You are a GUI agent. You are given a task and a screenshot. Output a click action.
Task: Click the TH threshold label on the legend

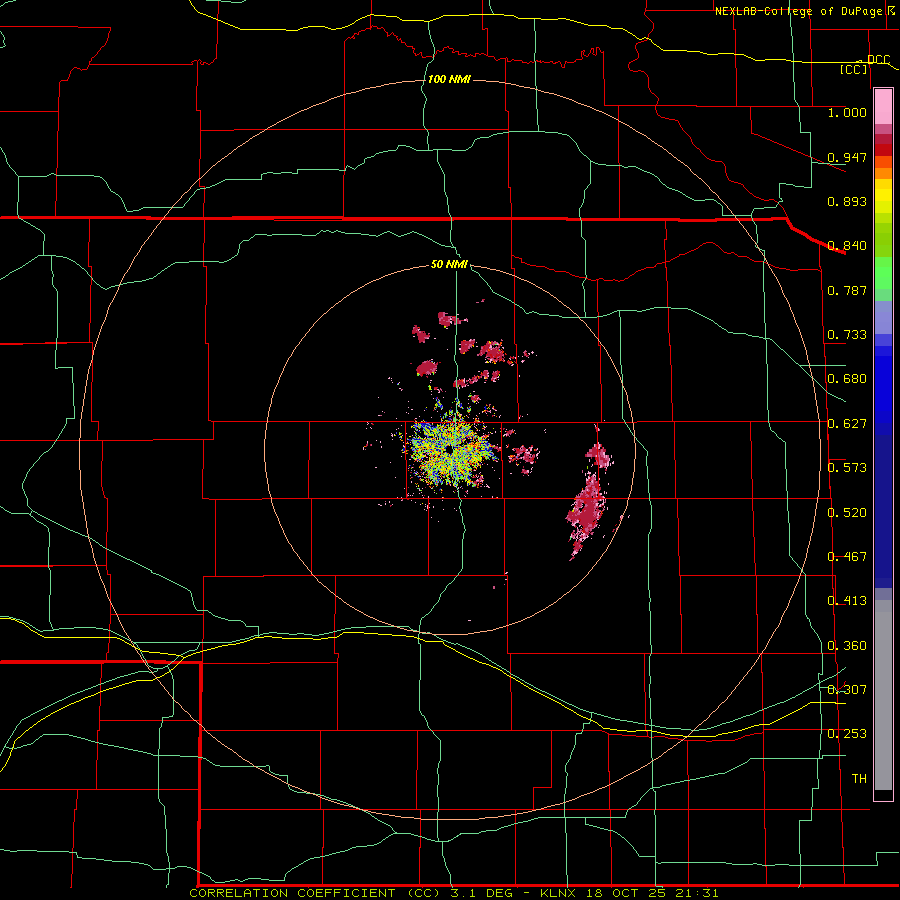859,778
